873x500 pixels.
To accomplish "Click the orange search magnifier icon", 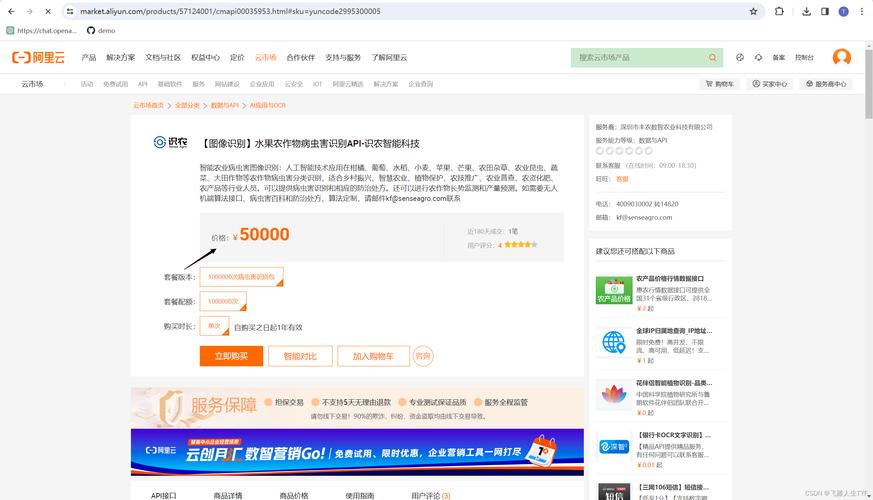I will pyautogui.click(x=712, y=57).
